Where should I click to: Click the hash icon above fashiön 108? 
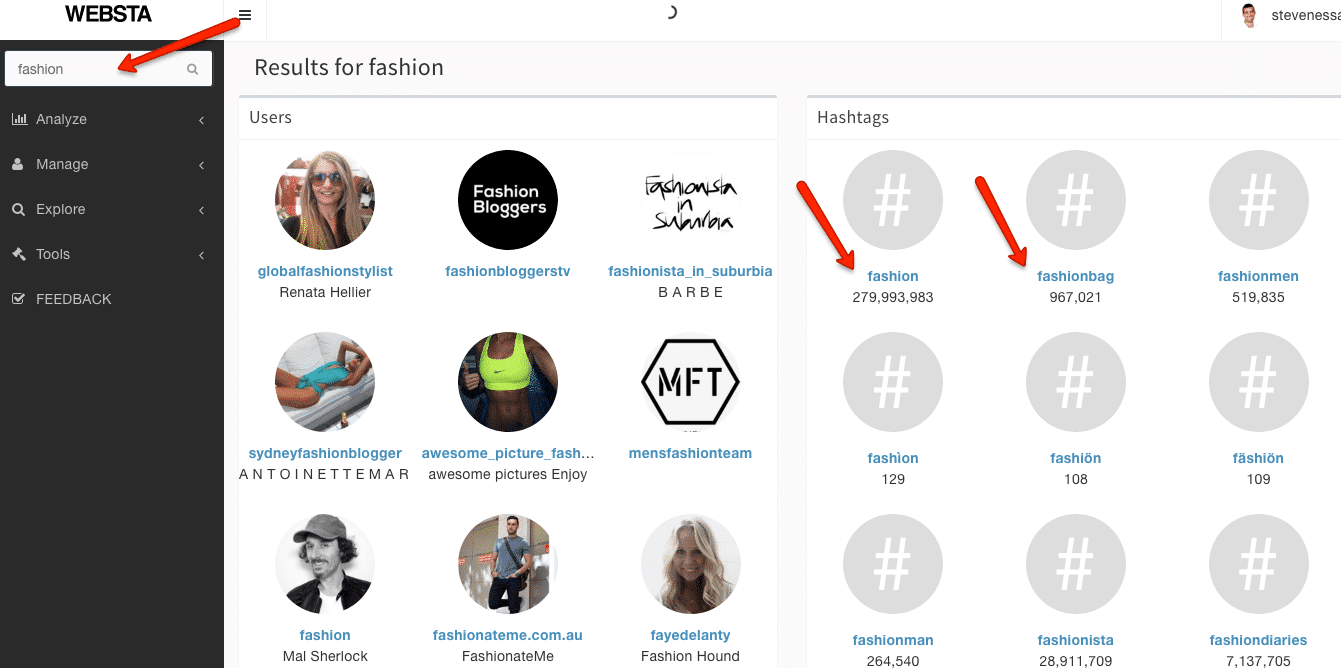[x=1076, y=382]
